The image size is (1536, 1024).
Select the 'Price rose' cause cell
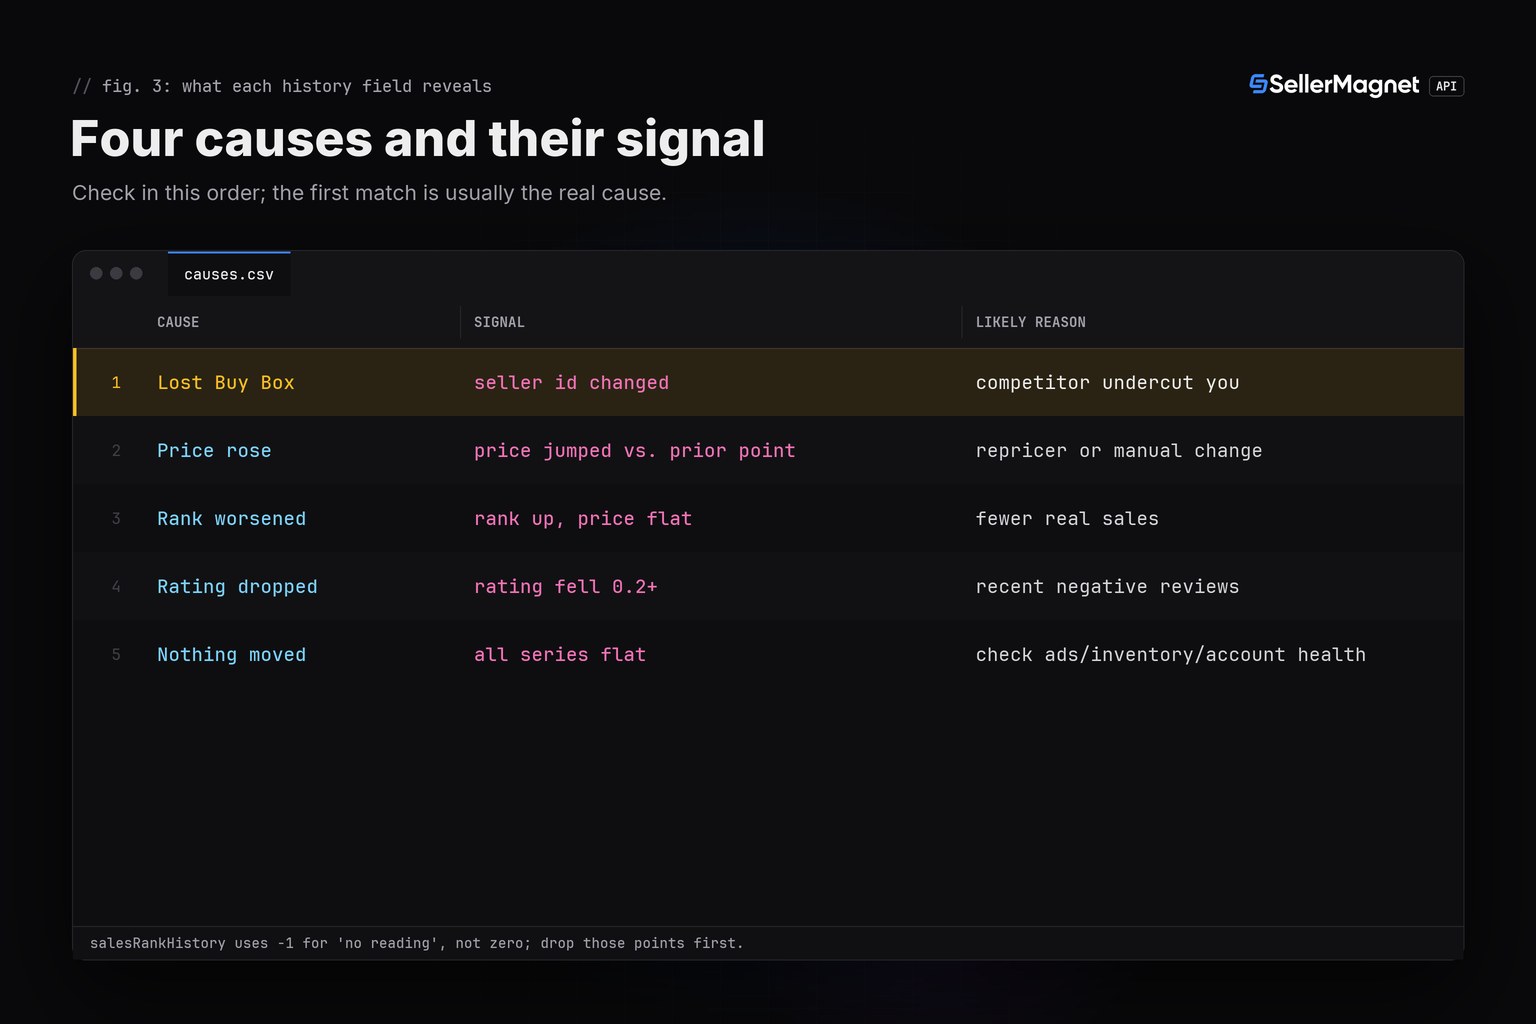click(x=214, y=451)
